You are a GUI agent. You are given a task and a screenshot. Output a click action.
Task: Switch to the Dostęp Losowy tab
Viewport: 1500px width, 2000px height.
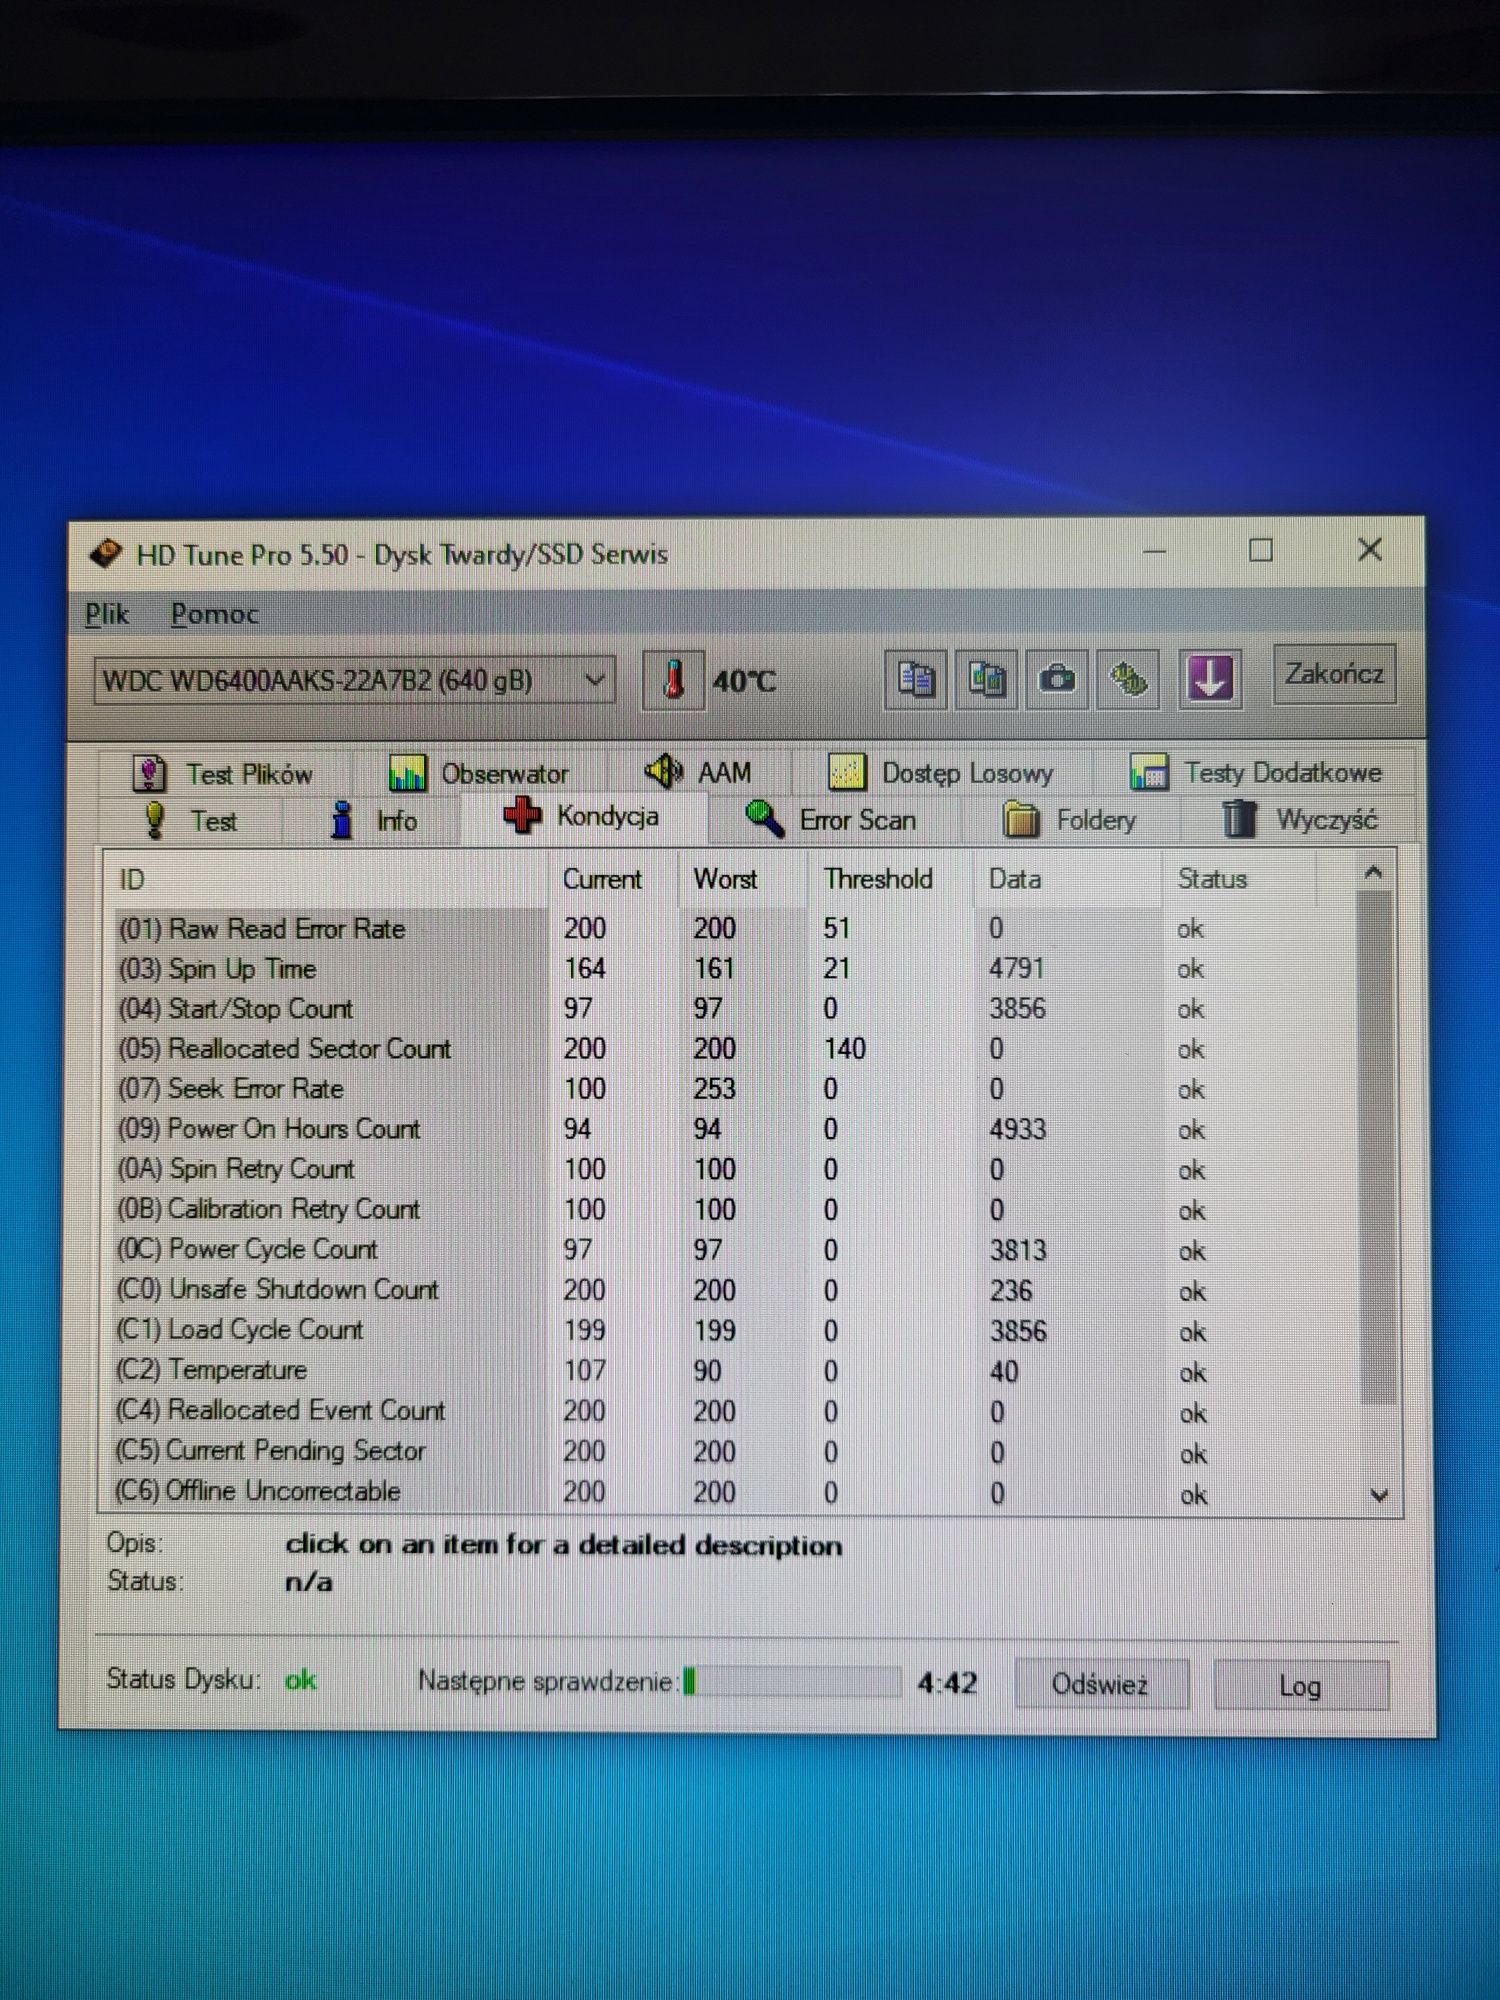tap(941, 772)
